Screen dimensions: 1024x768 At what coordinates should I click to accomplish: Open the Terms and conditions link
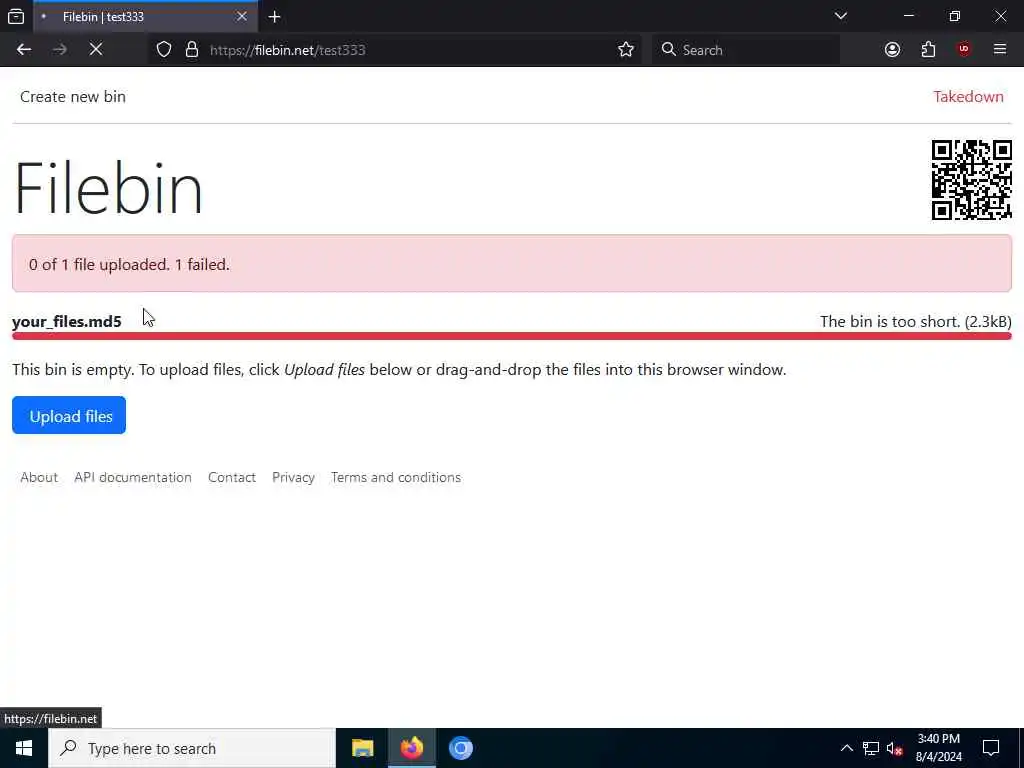pos(396,477)
